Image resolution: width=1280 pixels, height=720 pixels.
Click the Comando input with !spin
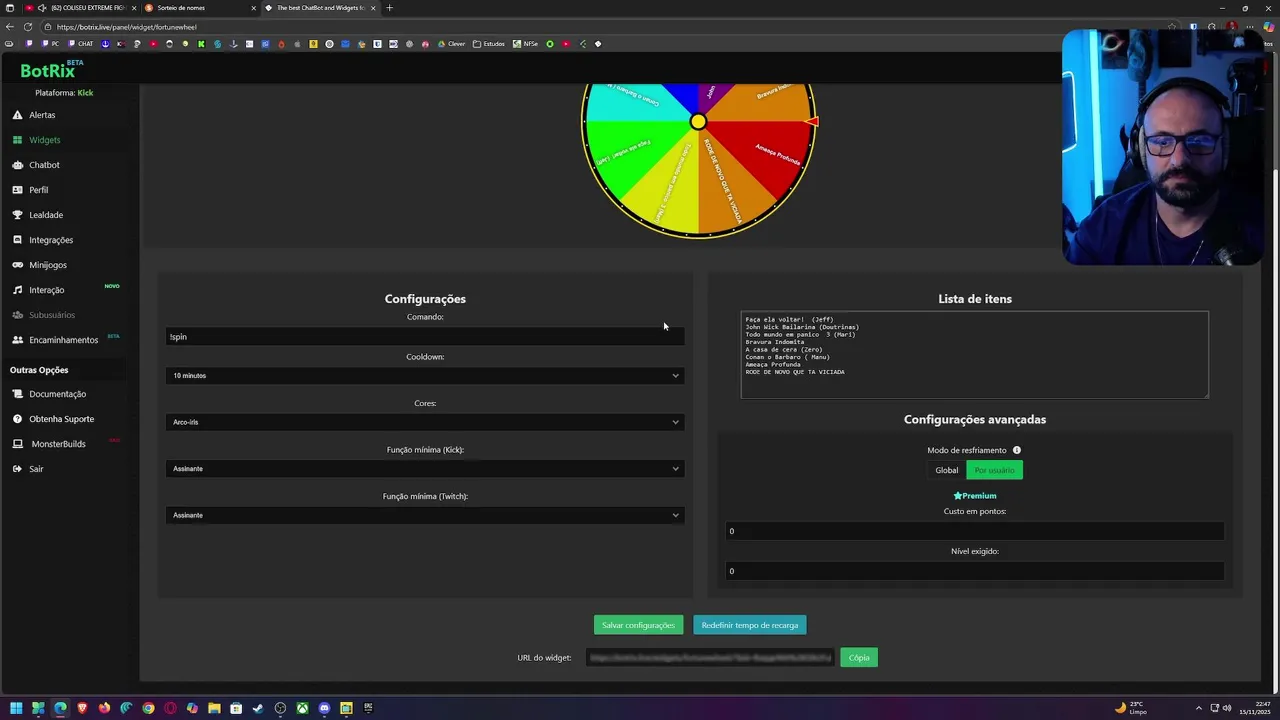pos(425,337)
